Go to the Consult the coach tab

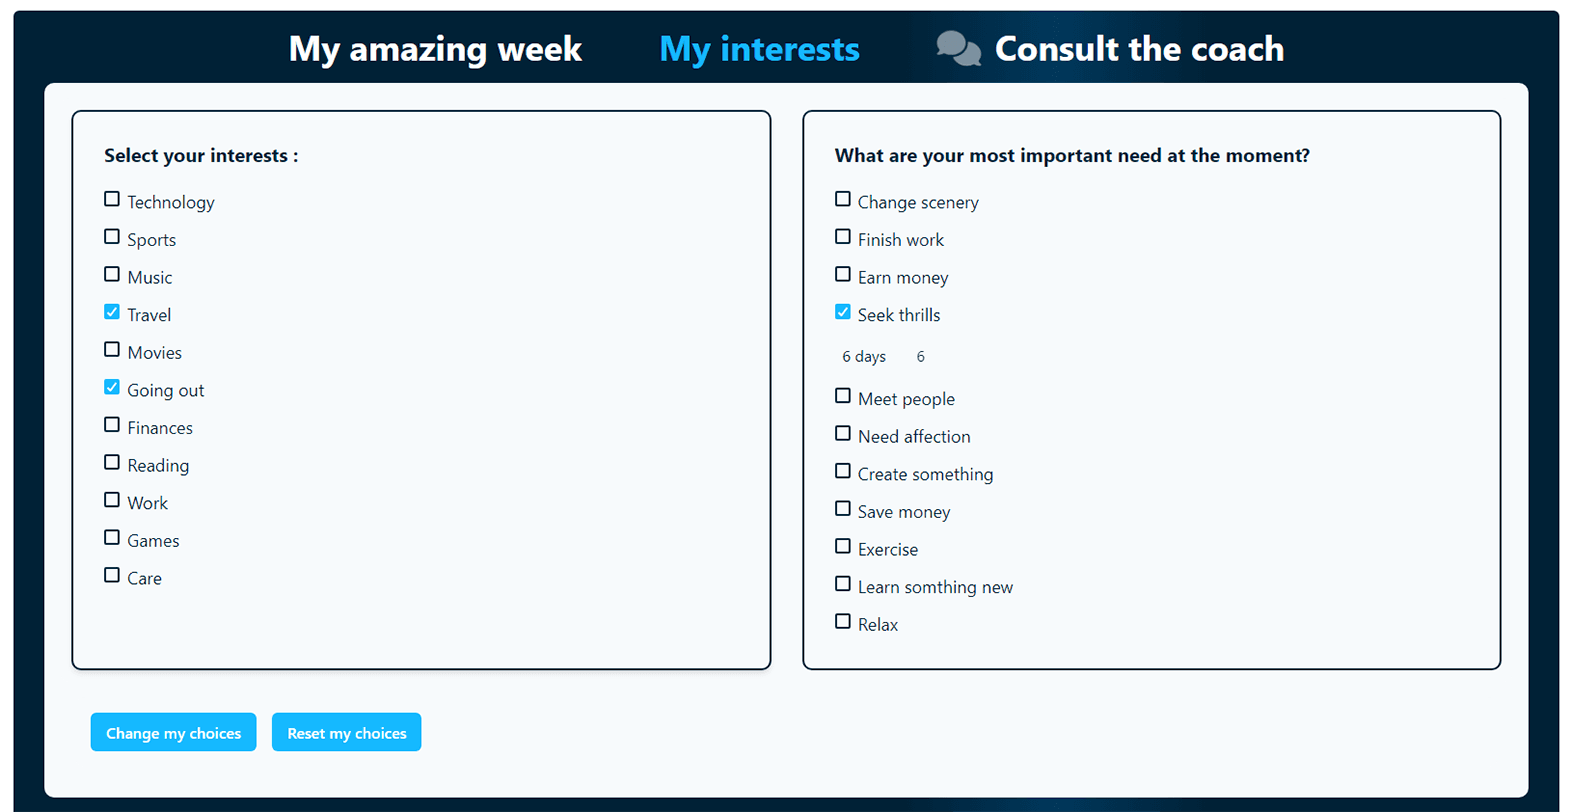pyautogui.click(x=1138, y=49)
